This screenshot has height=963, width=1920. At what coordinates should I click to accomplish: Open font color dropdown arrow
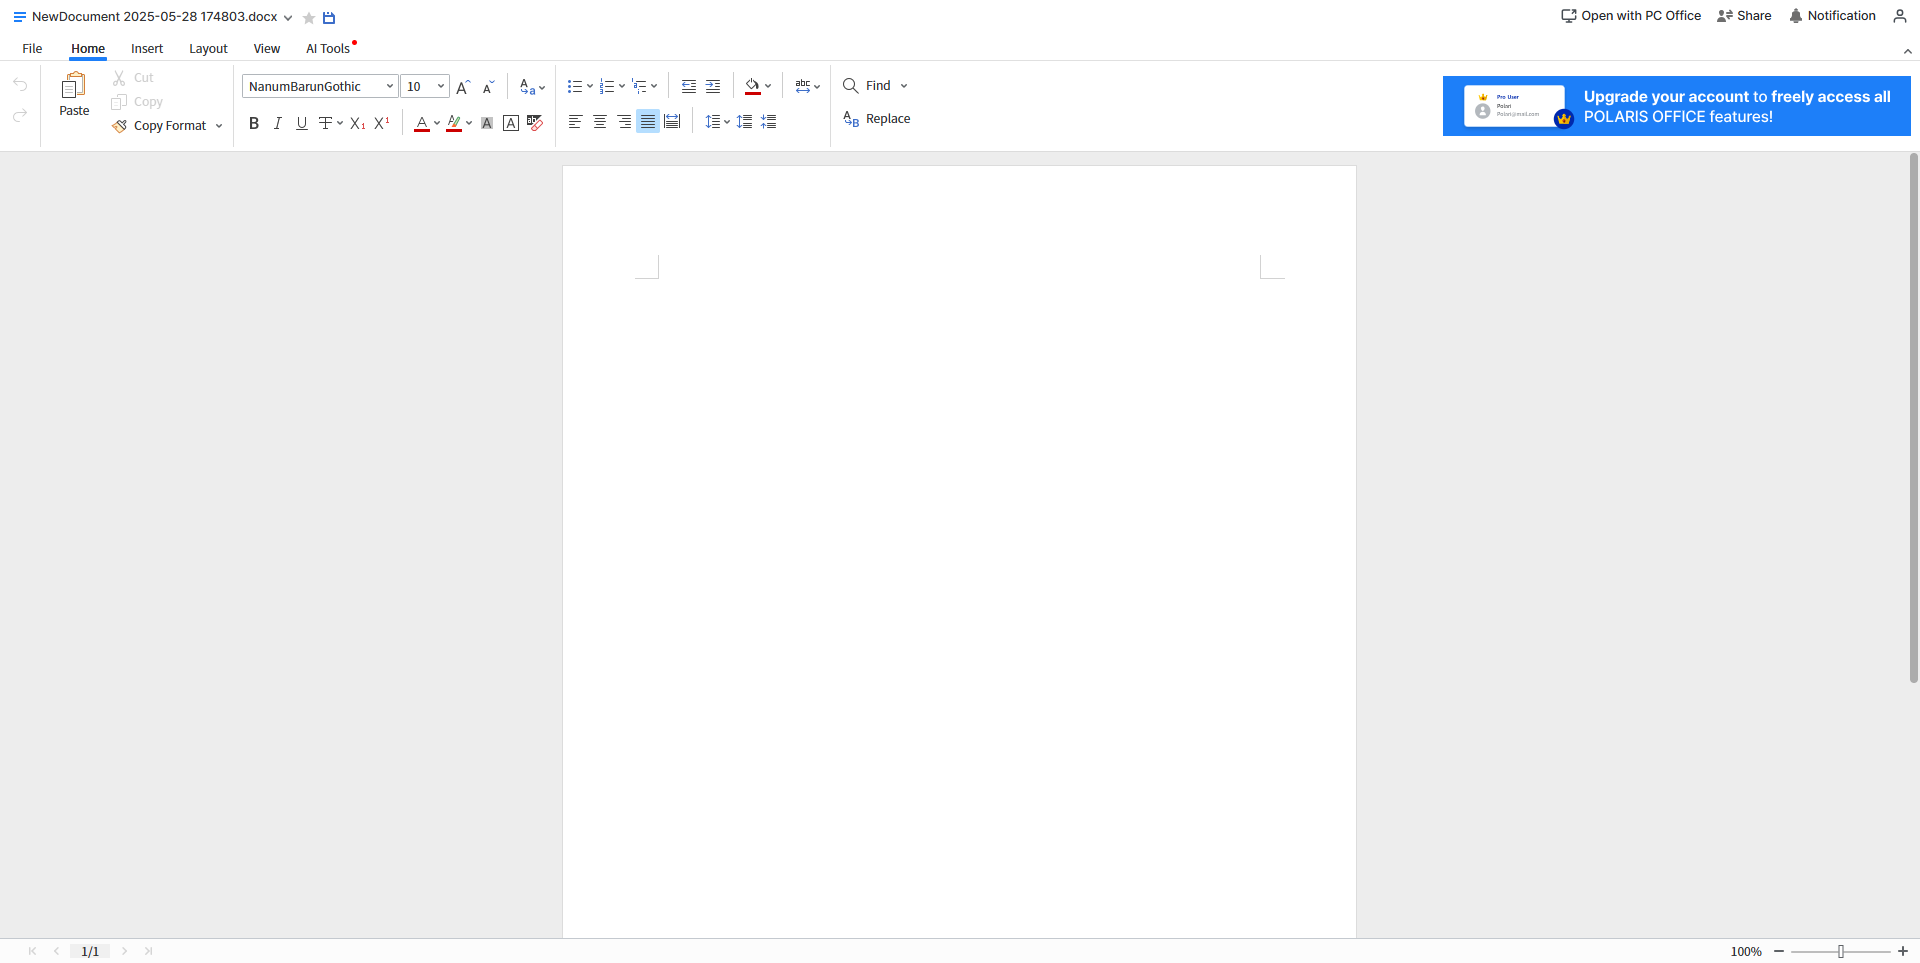pyautogui.click(x=437, y=123)
